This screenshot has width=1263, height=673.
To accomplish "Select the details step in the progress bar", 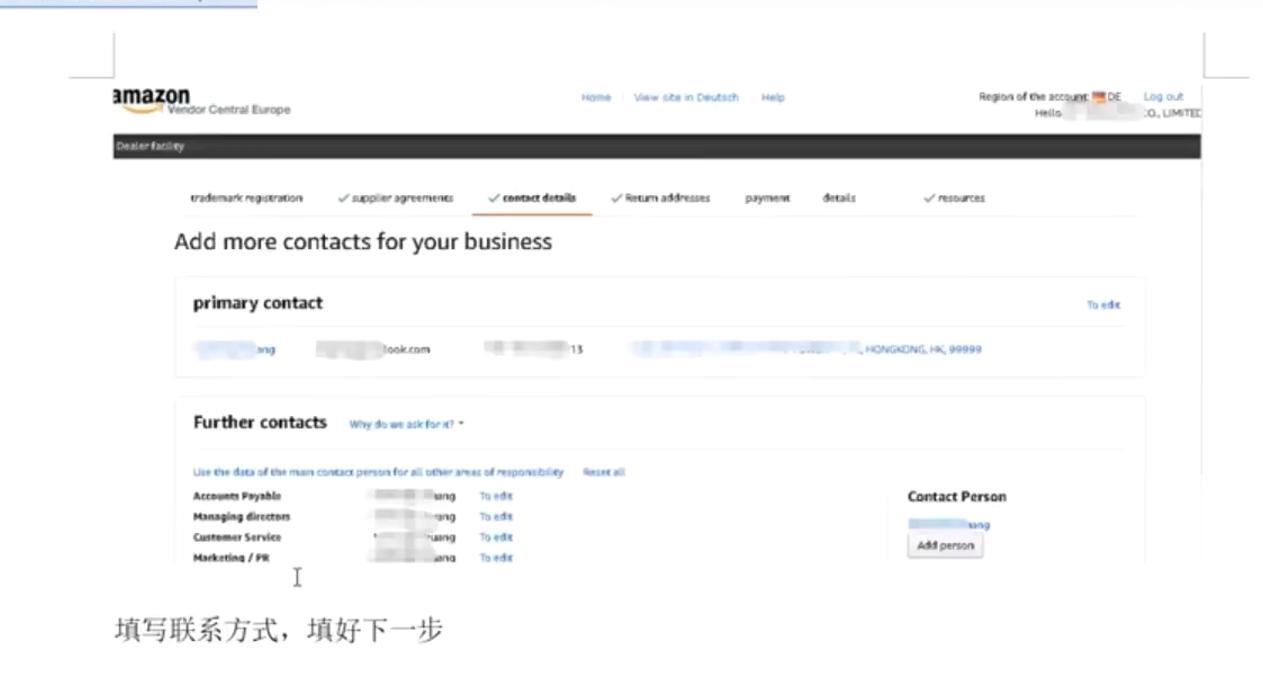I will tap(839, 198).
